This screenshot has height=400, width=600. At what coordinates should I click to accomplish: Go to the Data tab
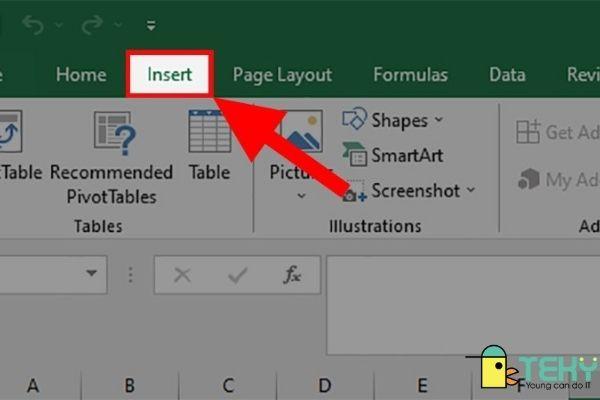(507, 74)
